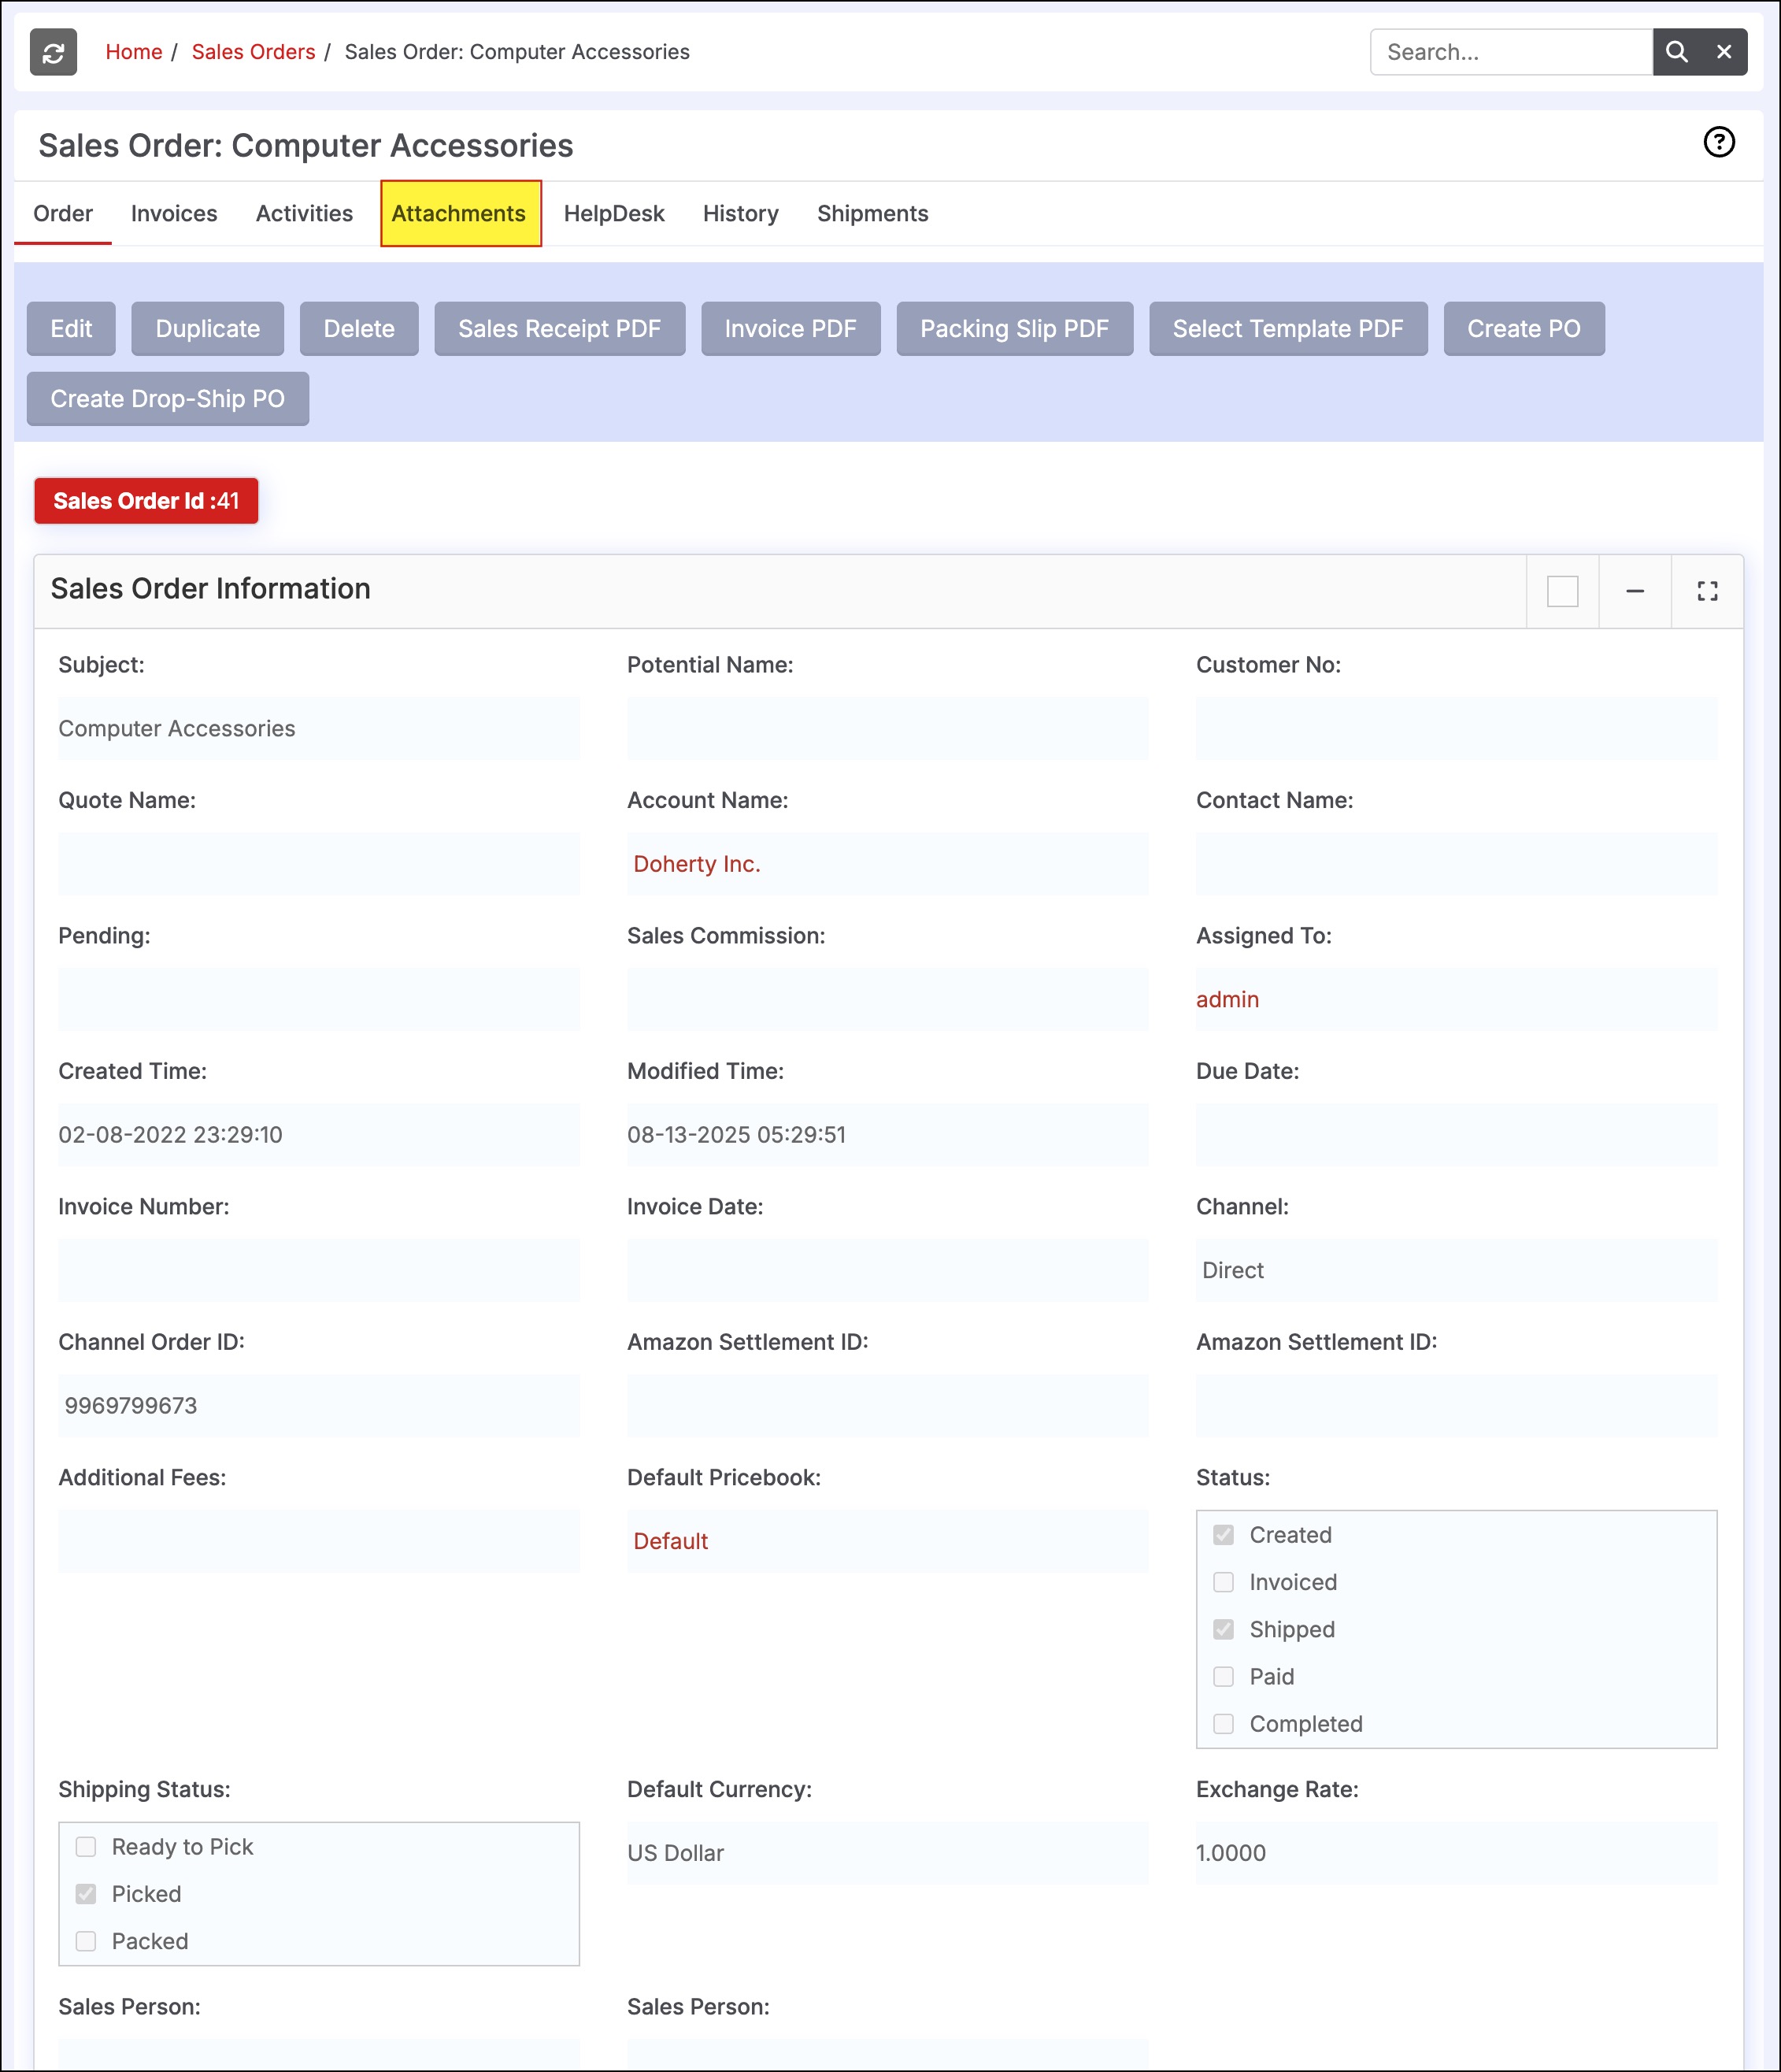
Task: Click Created Time value 02-08-2022 23:29:10
Action: 170,1134
